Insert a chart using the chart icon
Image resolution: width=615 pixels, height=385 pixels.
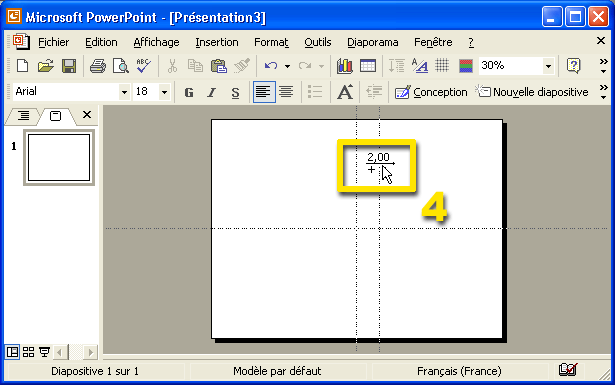coord(344,66)
